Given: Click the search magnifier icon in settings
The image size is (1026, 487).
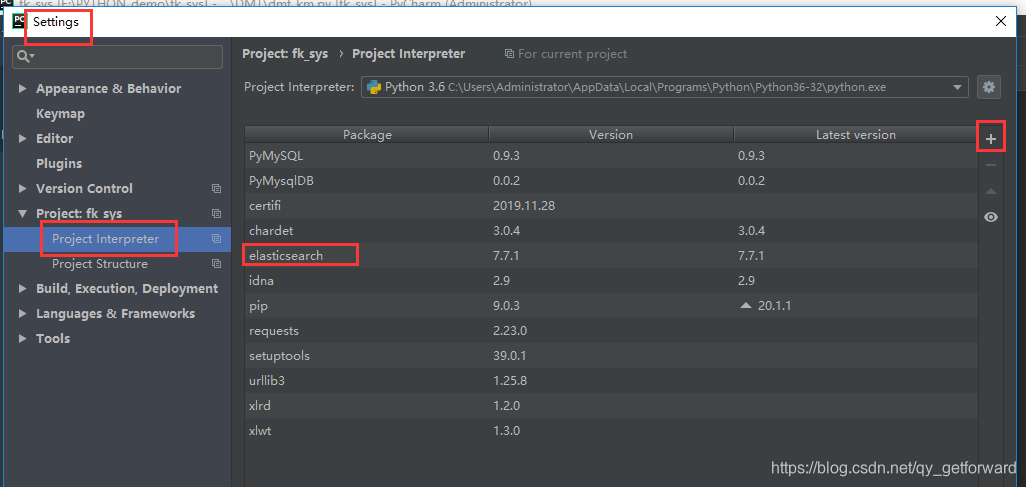Looking at the screenshot, I should [26, 57].
